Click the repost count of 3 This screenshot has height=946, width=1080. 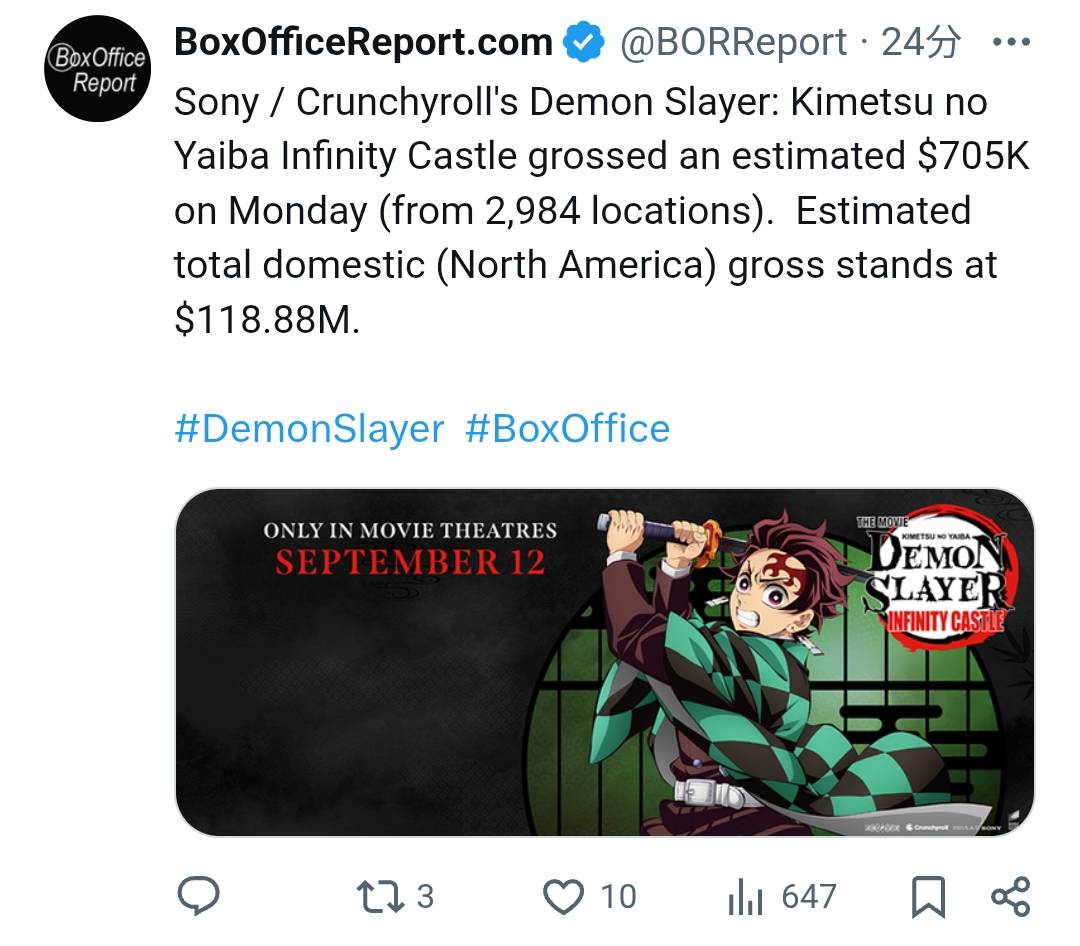[425, 896]
